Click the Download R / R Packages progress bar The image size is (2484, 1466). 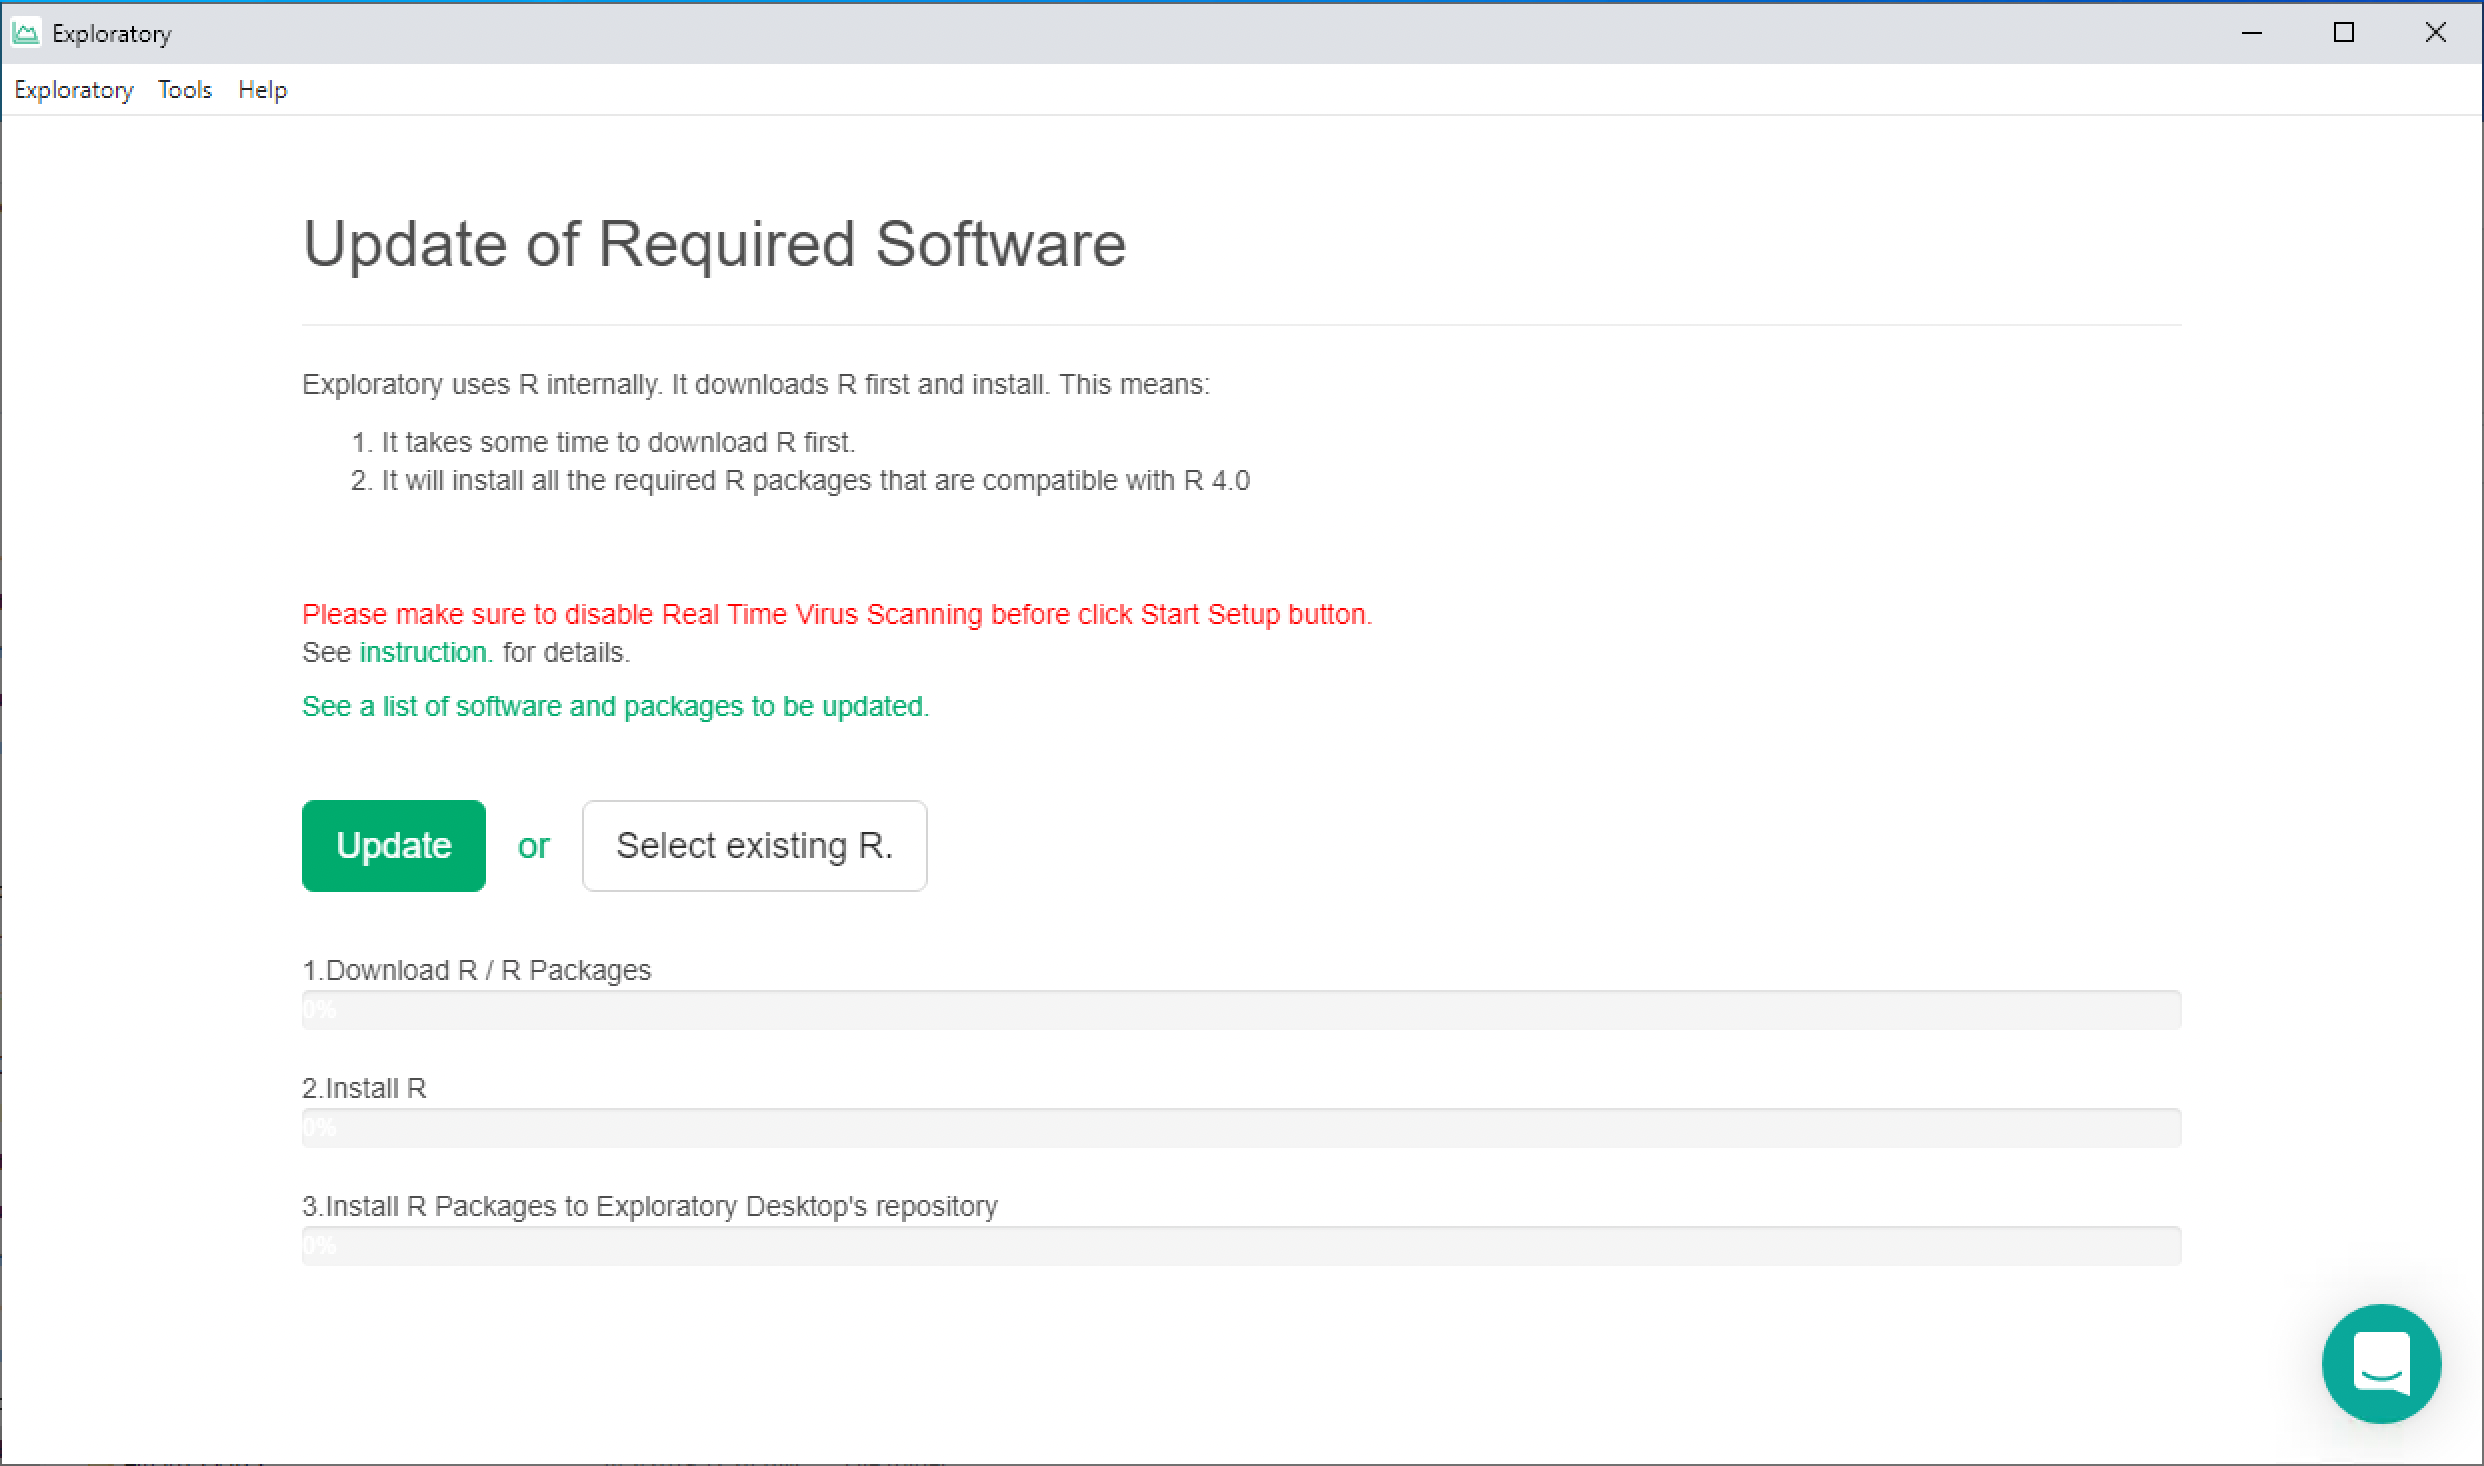click(x=1240, y=1010)
